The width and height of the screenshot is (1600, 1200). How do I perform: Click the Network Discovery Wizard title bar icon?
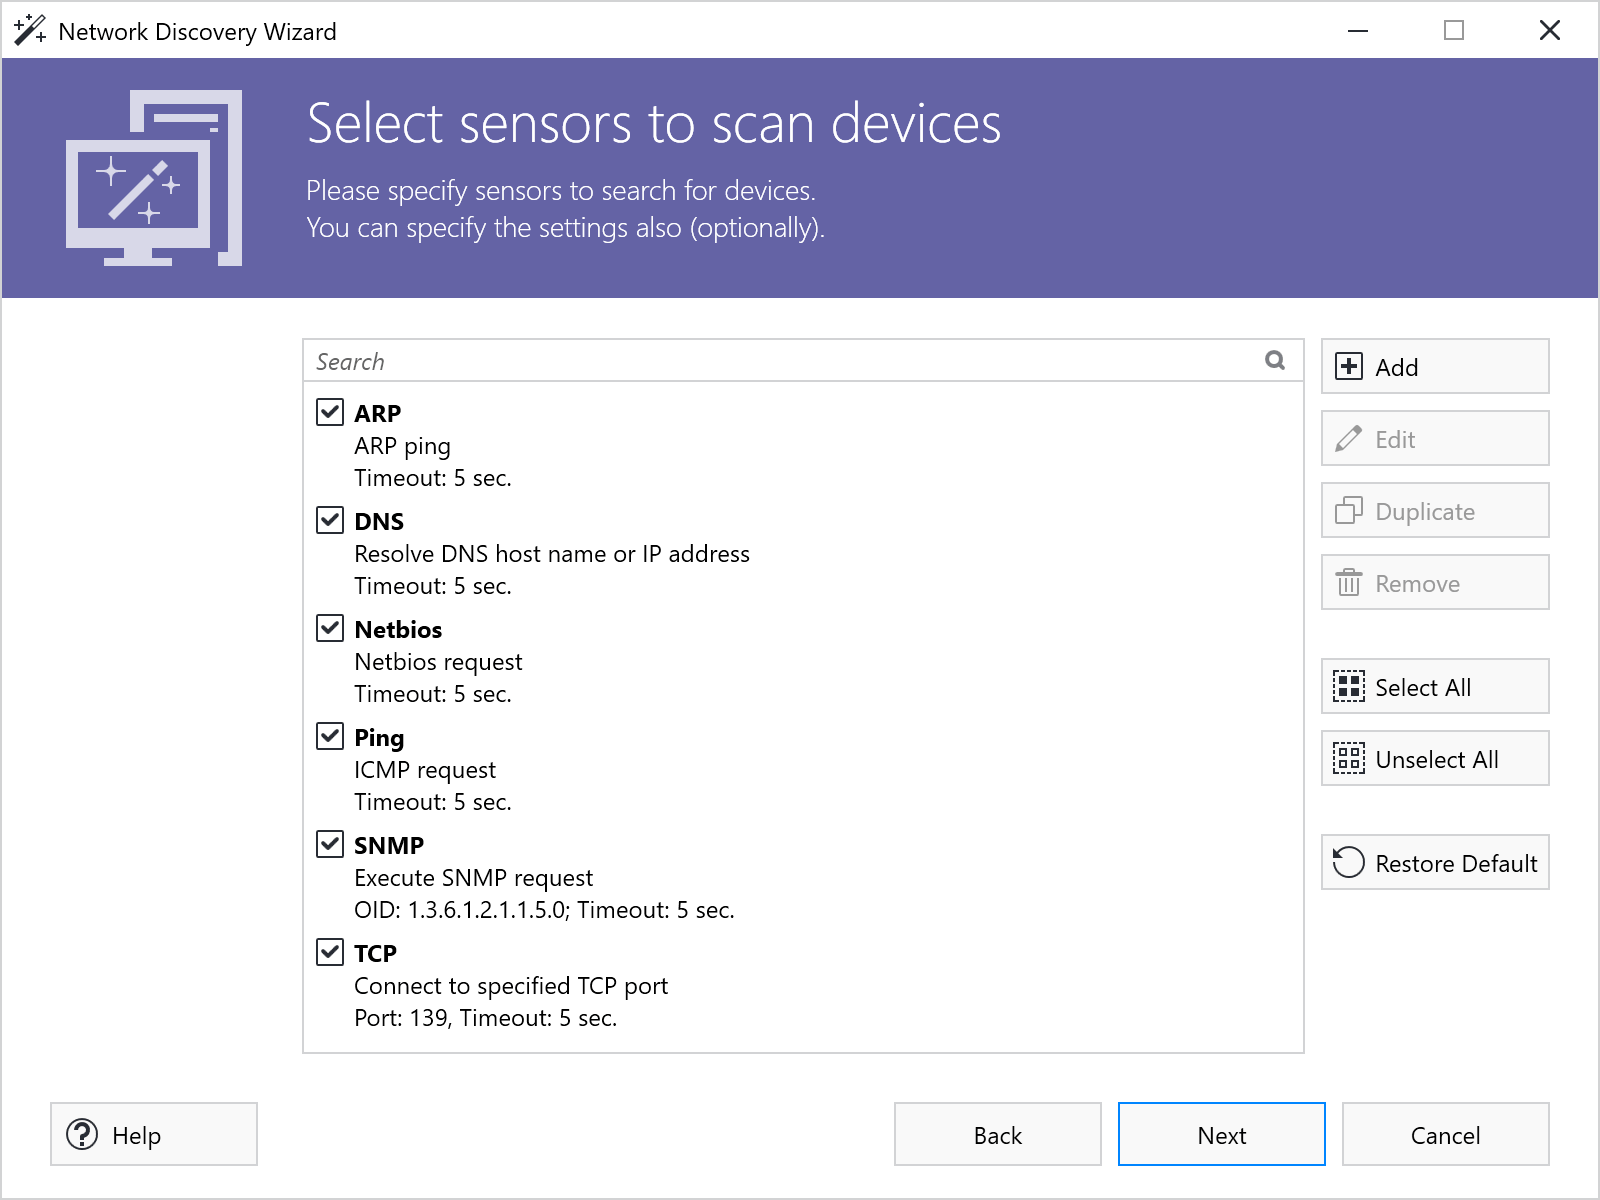coord(28,30)
